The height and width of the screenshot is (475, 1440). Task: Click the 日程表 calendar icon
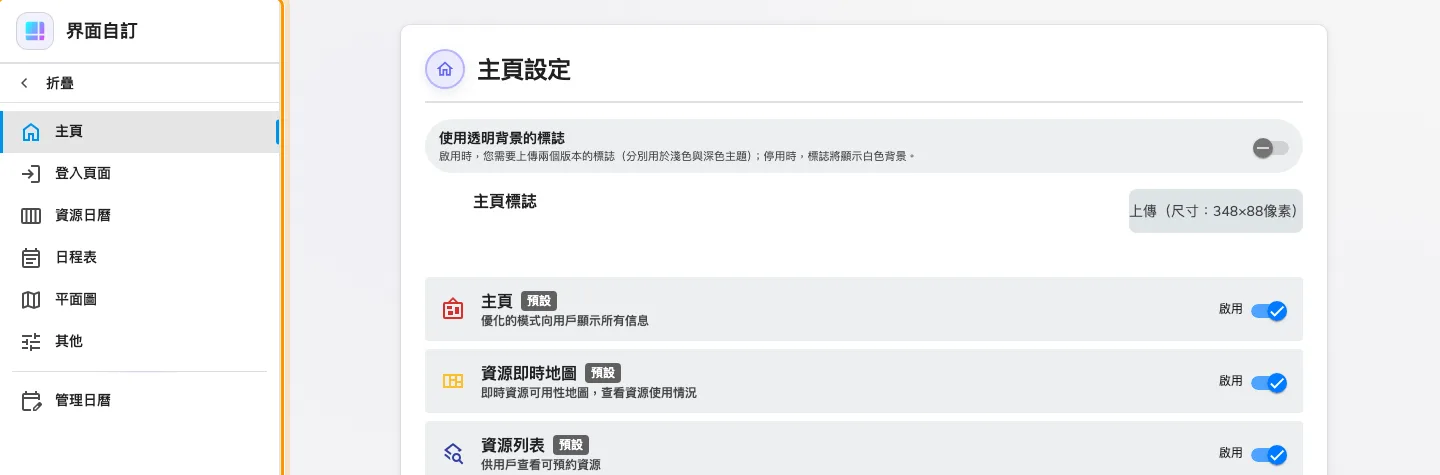coord(31,258)
